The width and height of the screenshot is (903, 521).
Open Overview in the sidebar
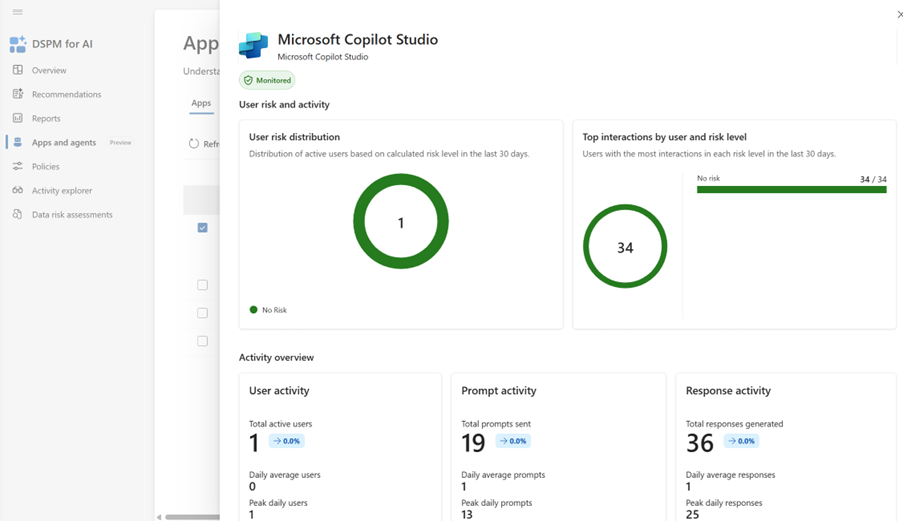49,70
